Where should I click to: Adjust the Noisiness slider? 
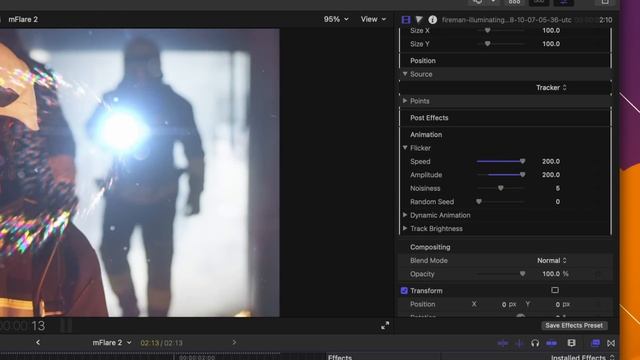tap(500, 188)
